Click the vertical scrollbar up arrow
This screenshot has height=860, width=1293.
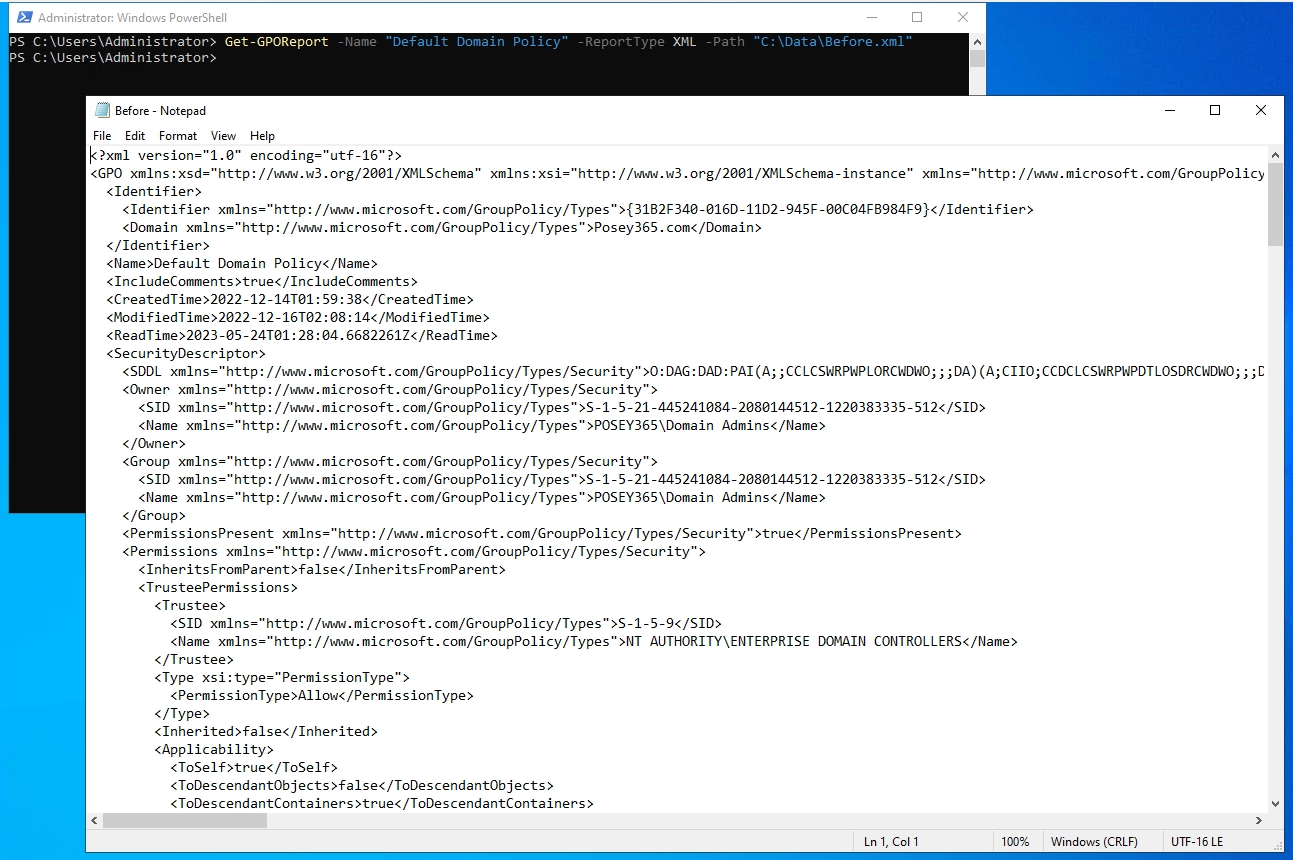point(1276,155)
